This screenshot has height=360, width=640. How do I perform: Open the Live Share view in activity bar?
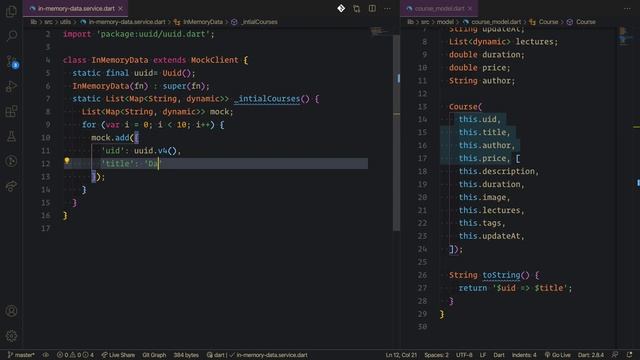point(11,186)
